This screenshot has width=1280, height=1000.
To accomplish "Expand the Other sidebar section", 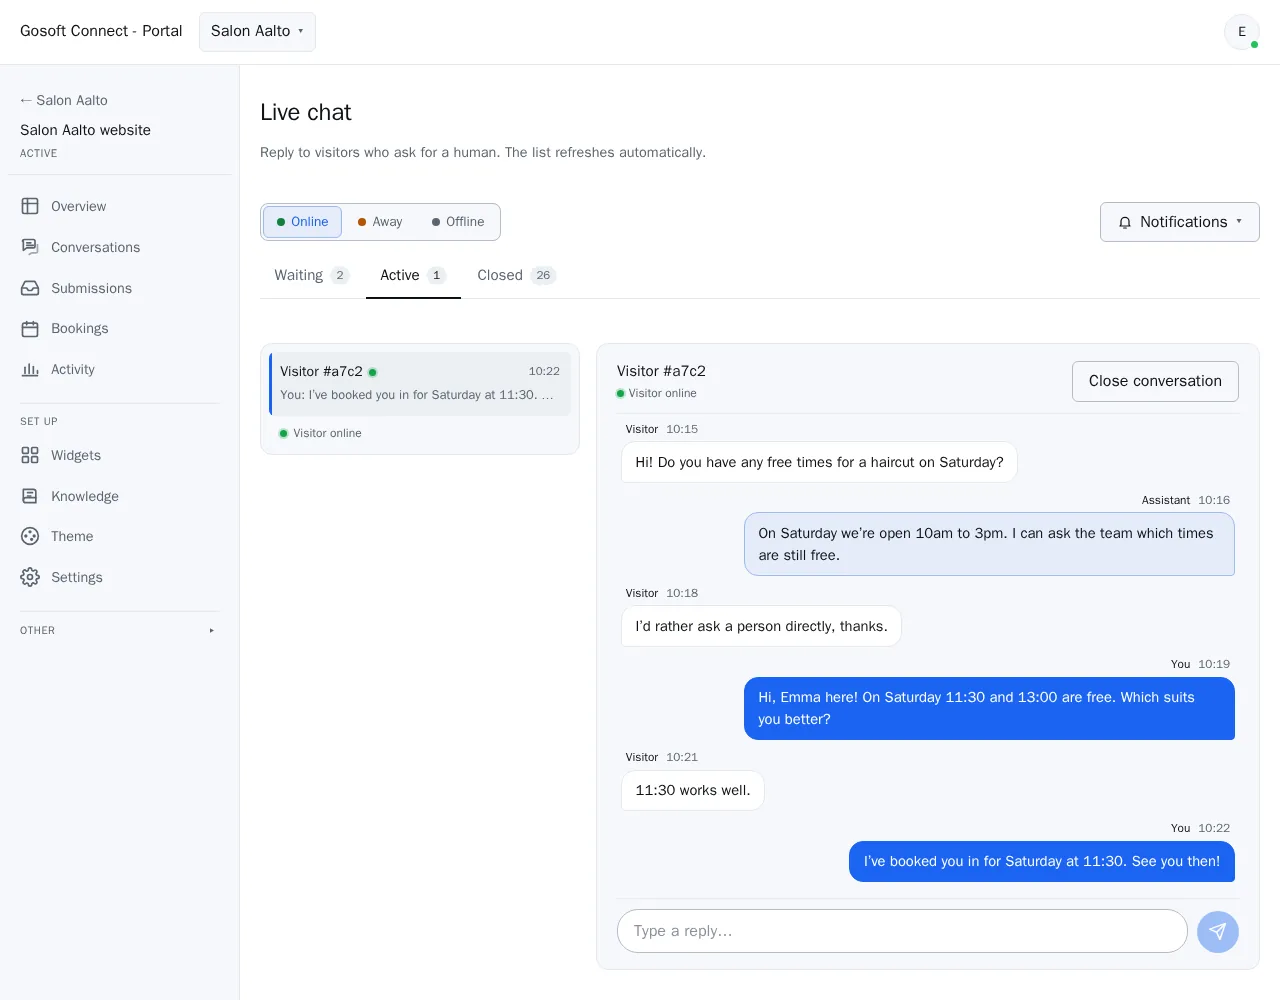I will click(120, 631).
